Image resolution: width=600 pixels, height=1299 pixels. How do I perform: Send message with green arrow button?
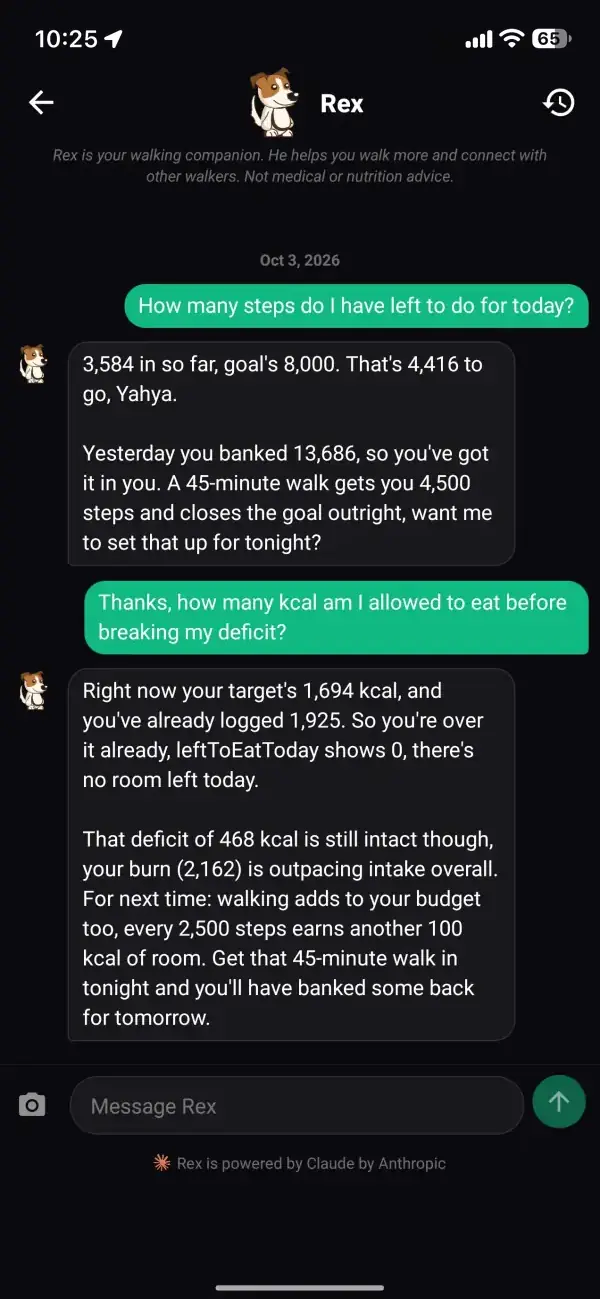[x=559, y=1102]
